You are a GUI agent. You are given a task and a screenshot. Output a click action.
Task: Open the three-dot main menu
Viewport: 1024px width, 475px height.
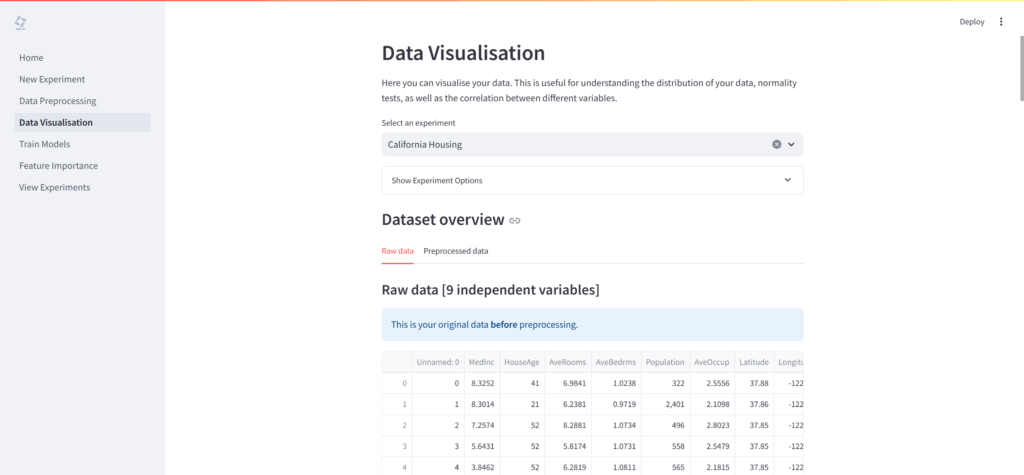(x=1001, y=22)
